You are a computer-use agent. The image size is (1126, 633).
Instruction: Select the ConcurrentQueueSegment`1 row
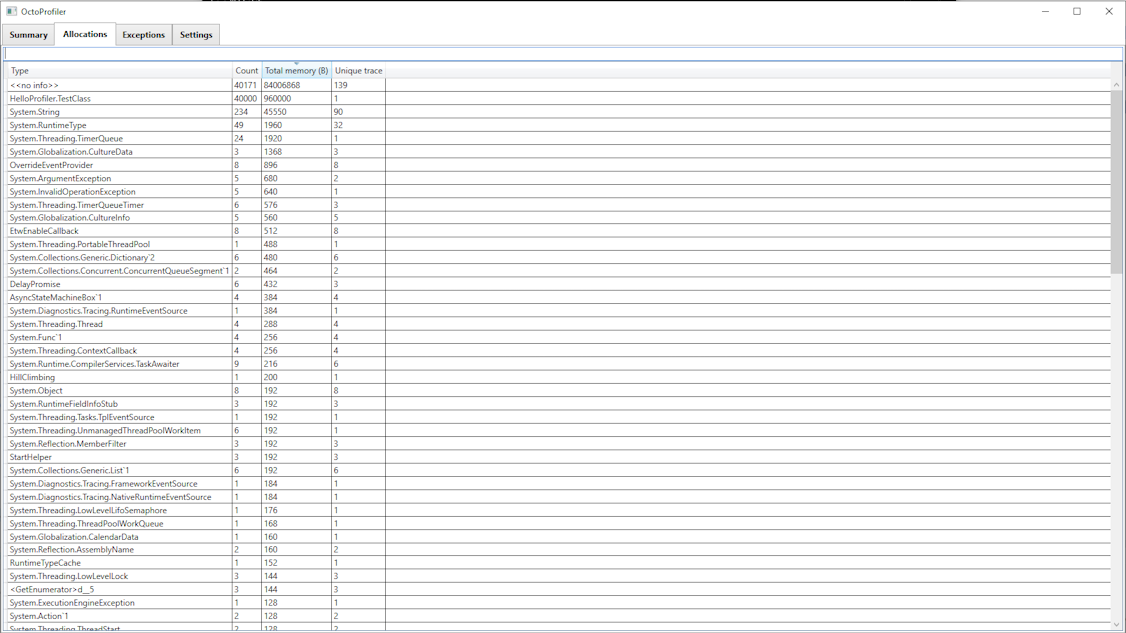pyautogui.click(x=559, y=271)
